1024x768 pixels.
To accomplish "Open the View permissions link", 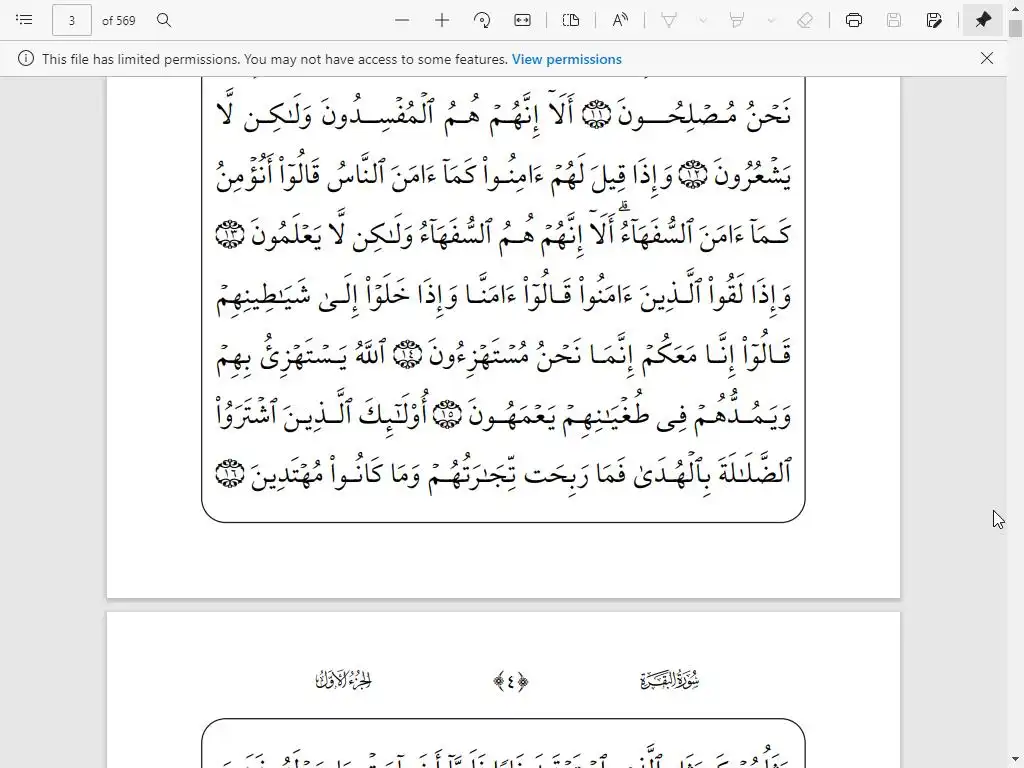I will 567,59.
